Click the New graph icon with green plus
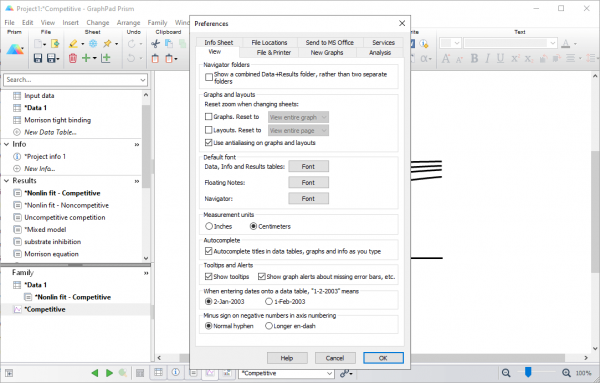The width and height of the screenshot is (600, 383). click(106, 58)
